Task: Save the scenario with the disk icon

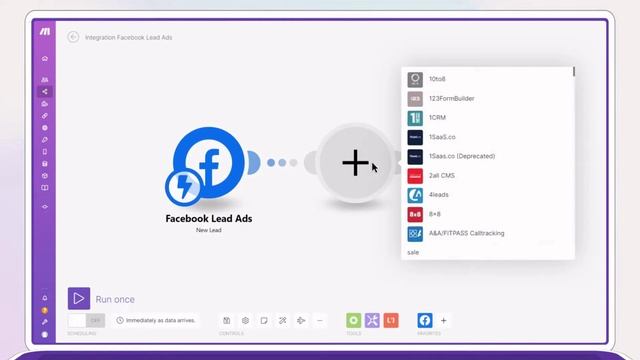Action: 227,320
